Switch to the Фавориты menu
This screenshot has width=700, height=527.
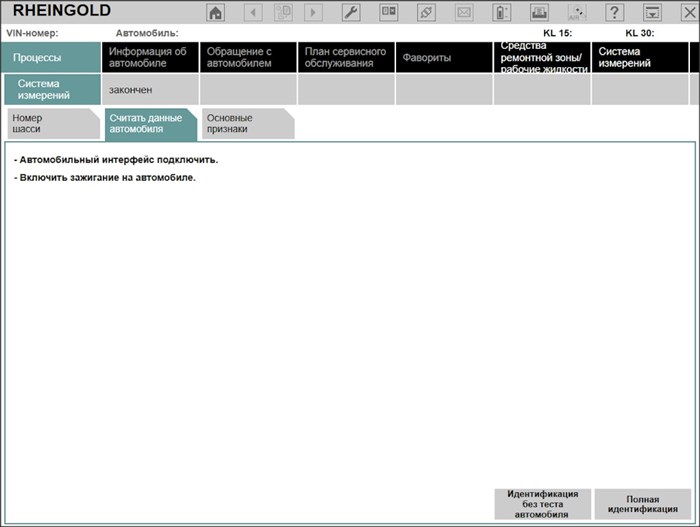click(x=443, y=58)
